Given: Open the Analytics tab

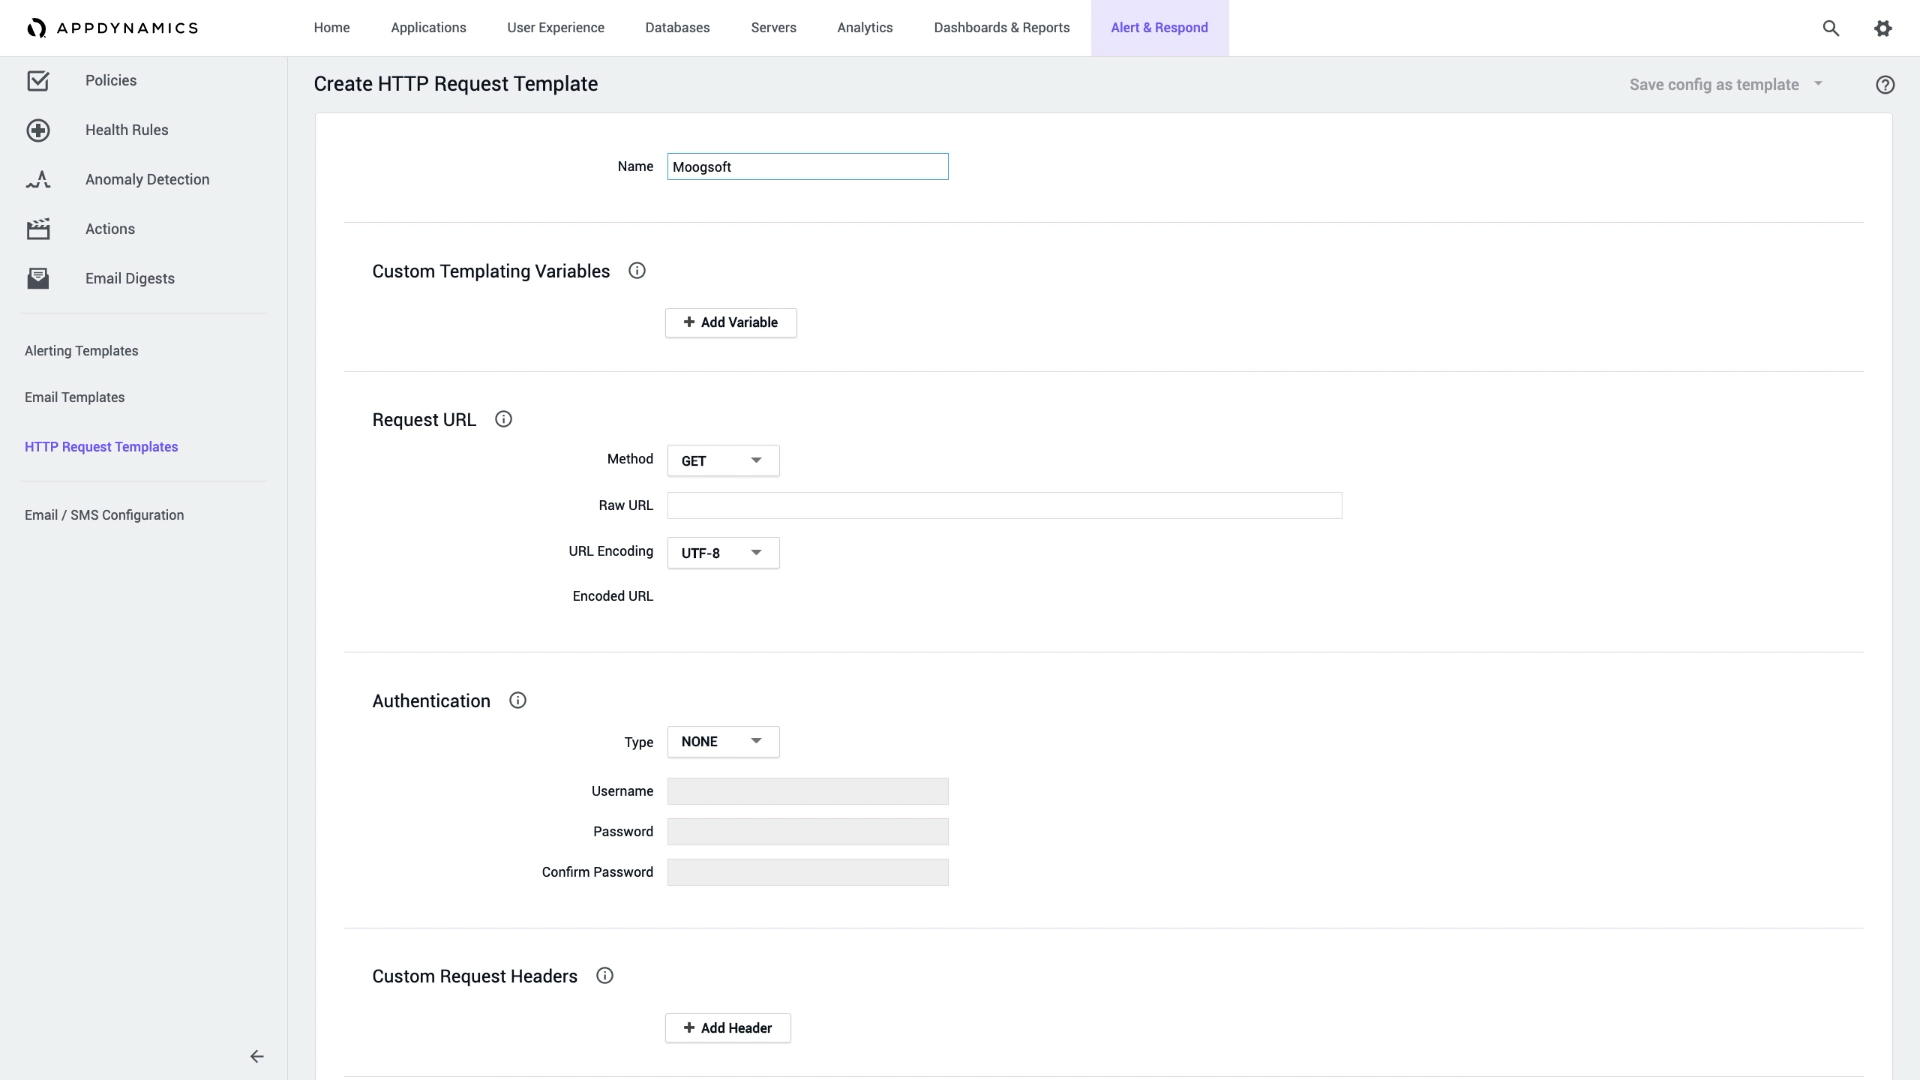Looking at the screenshot, I should click(865, 28).
